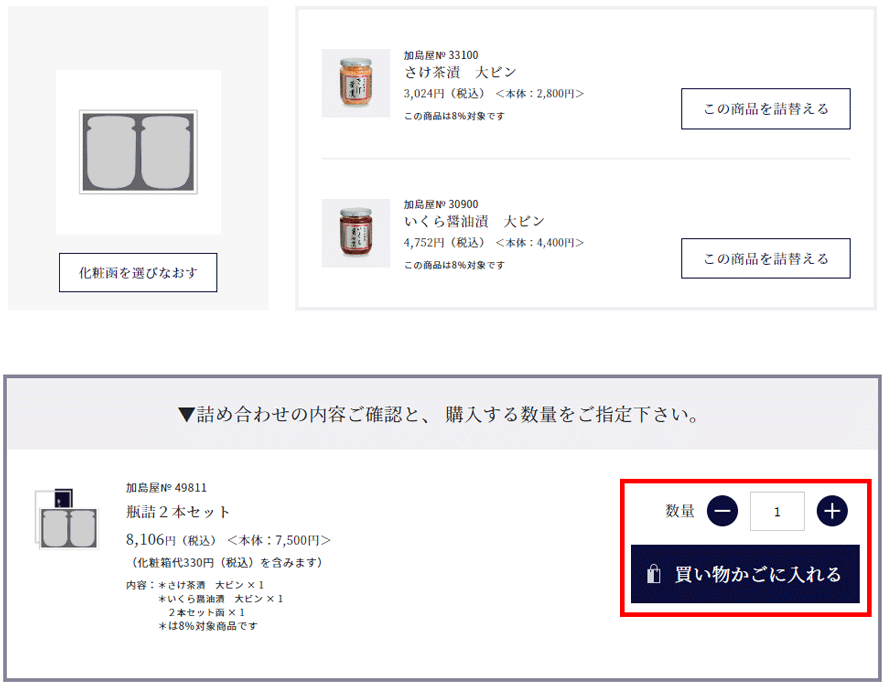Add set with 買い物かごに入れる button
Image resolution: width=884 pixels, height=686 pixels.
(x=745, y=574)
